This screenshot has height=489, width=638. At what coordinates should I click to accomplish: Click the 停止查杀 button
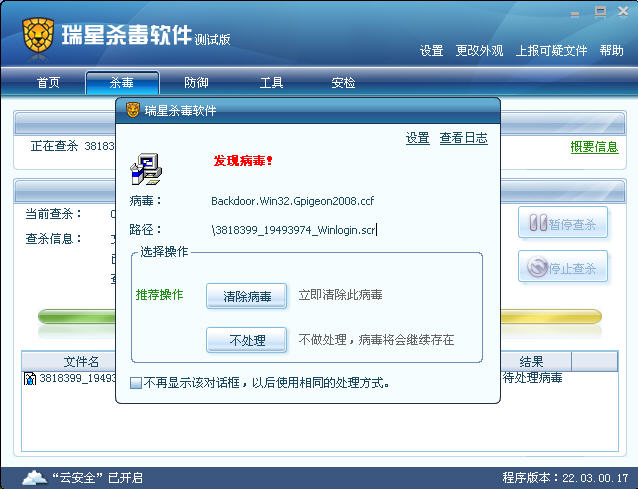click(563, 267)
